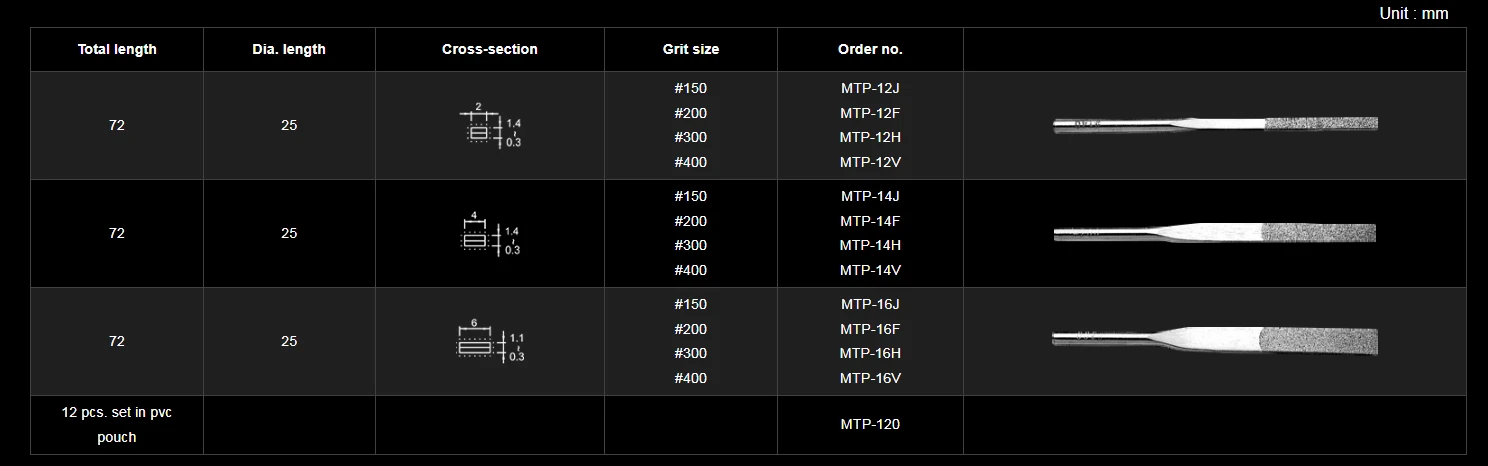Screen dimensions: 1488x466
Task: Click the MTP-16 diamond file image
Action: coord(1215,341)
